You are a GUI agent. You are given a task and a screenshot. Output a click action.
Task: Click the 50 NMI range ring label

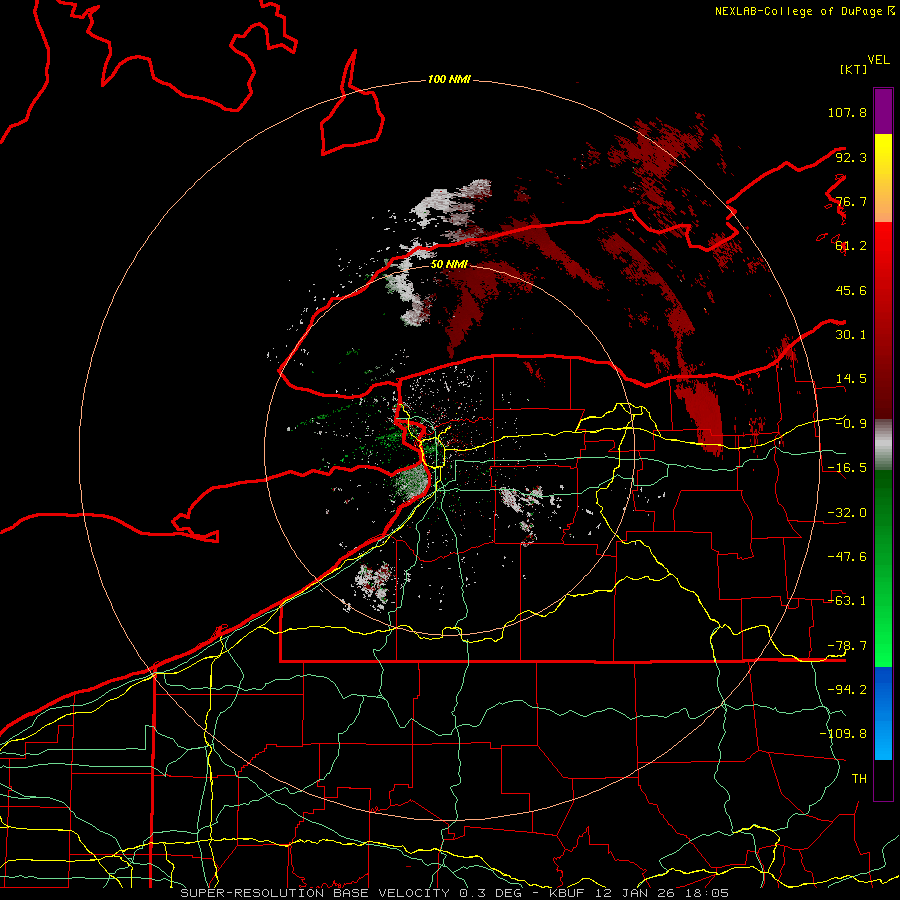(449, 264)
